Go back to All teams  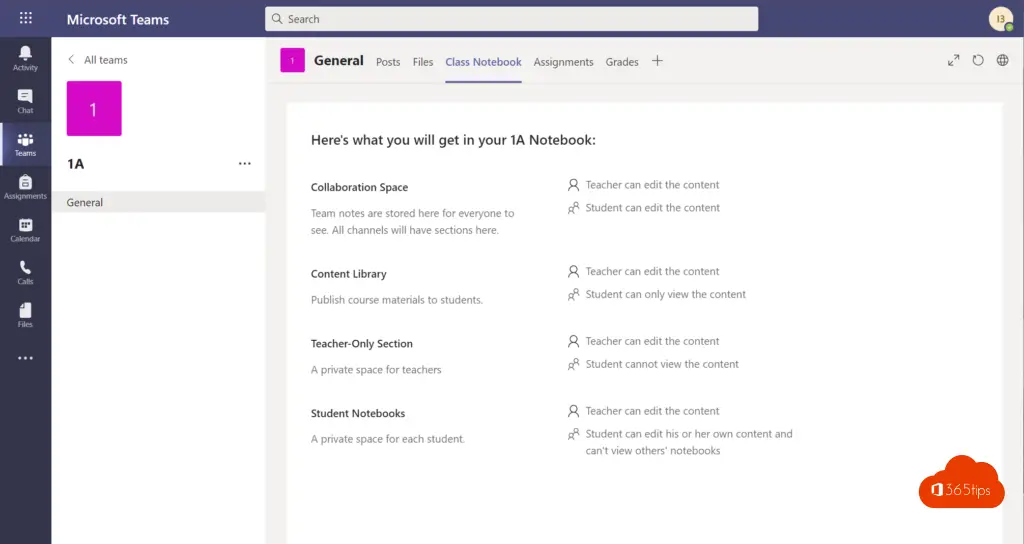98,59
